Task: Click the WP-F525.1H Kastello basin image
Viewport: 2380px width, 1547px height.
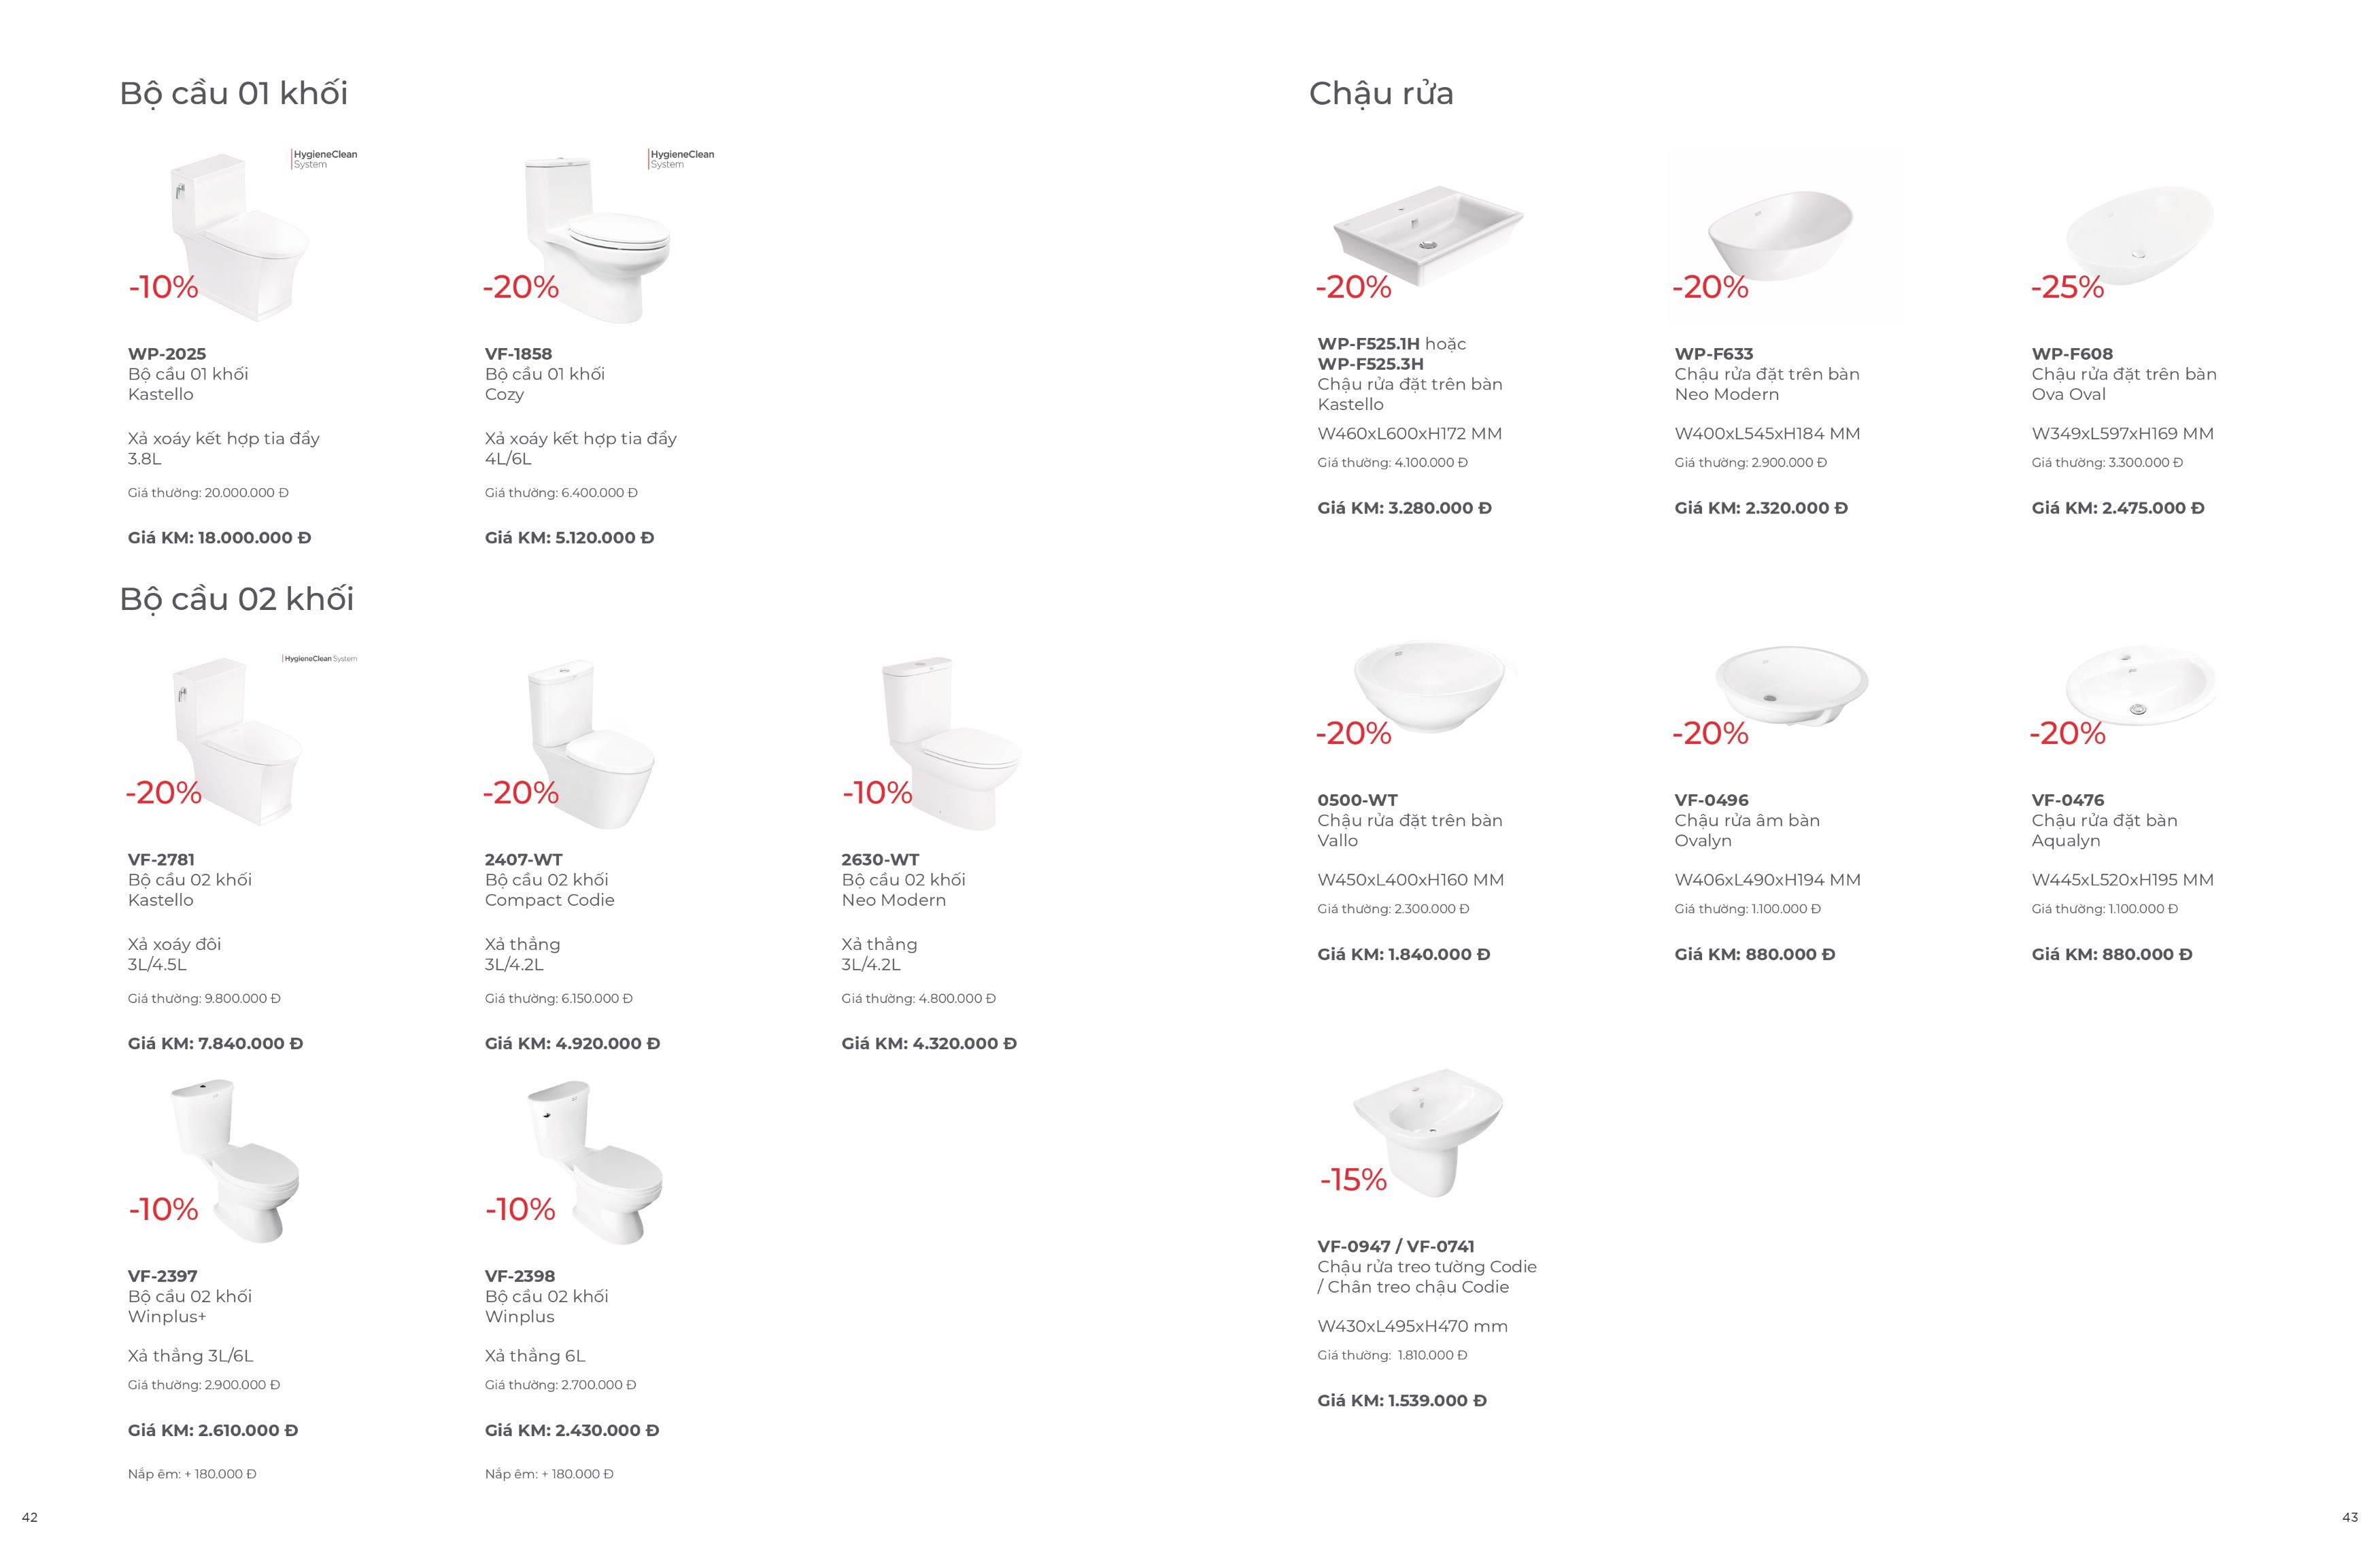Action: tap(1428, 235)
